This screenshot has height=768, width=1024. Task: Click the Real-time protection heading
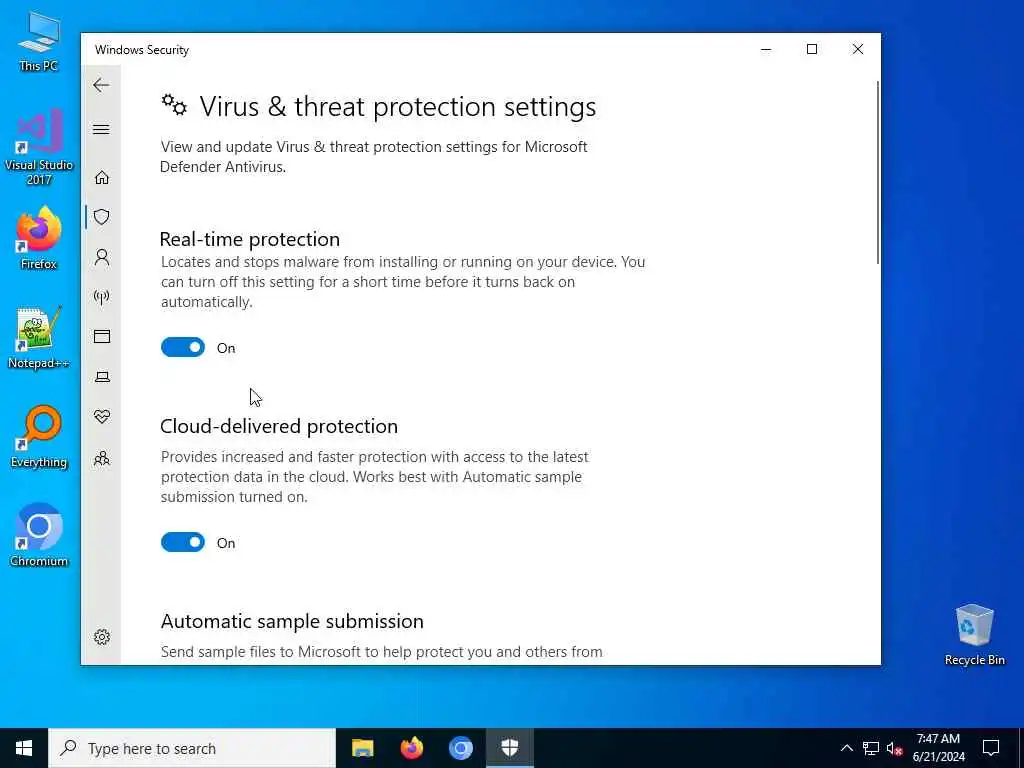click(250, 239)
